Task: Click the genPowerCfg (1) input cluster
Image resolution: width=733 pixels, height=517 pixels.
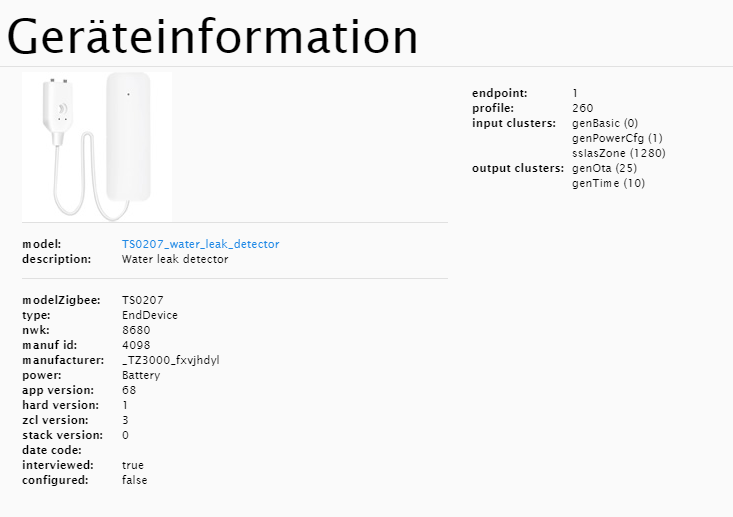Action: 617,138
